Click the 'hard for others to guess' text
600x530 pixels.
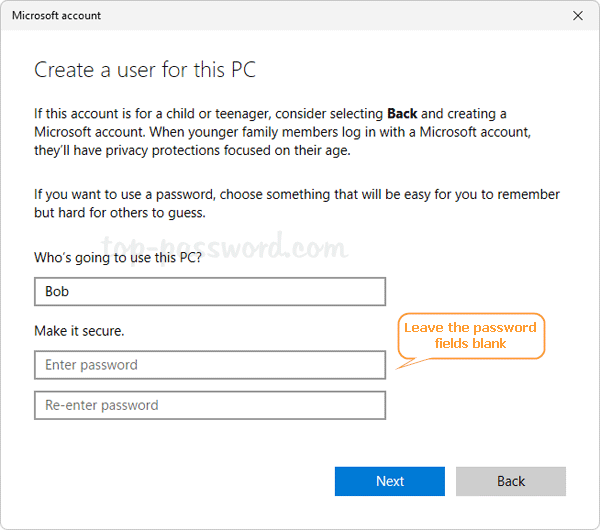[x=132, y=213]
